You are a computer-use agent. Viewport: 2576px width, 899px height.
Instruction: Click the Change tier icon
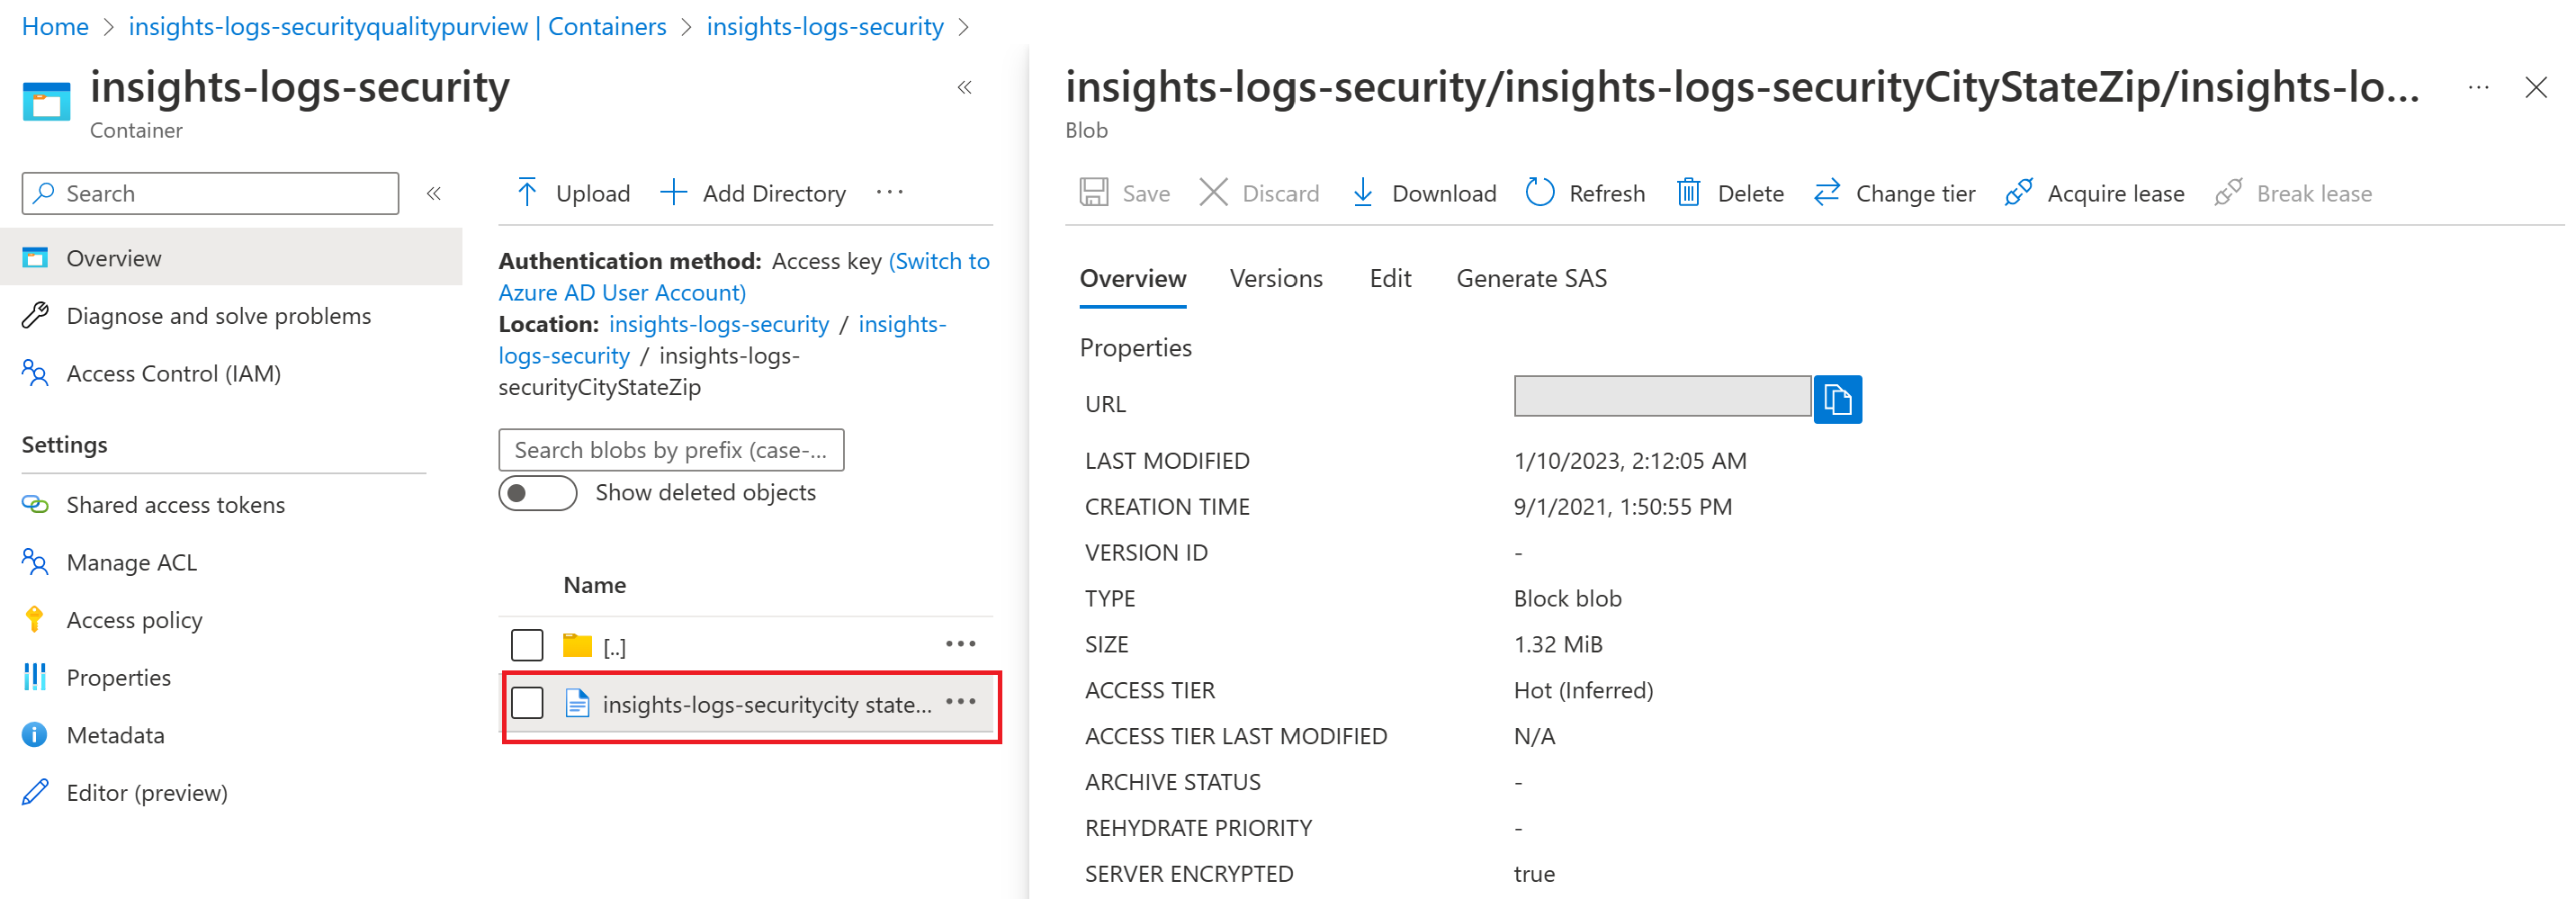point(1826,192)
